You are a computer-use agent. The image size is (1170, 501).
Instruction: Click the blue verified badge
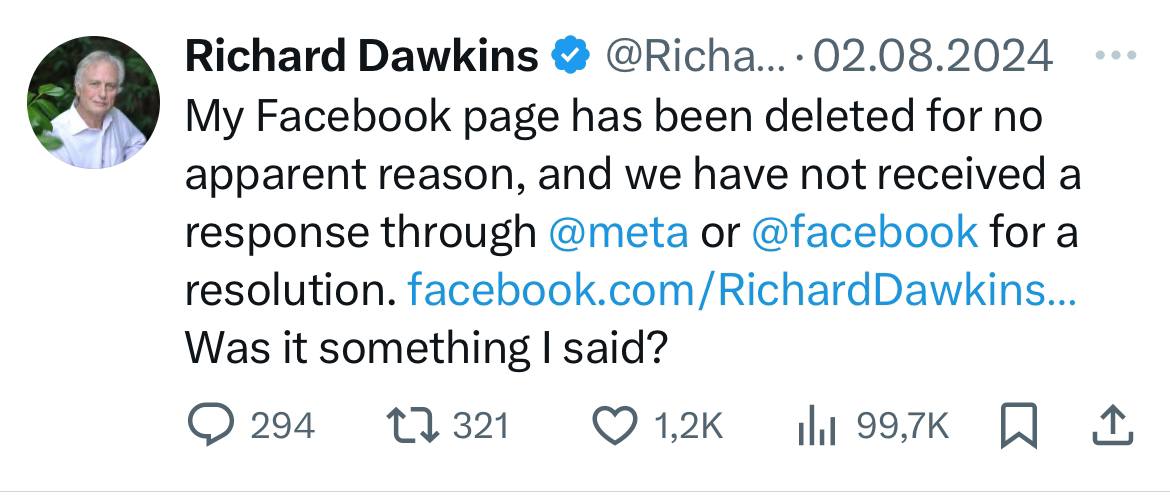click(x=570, y=57)
